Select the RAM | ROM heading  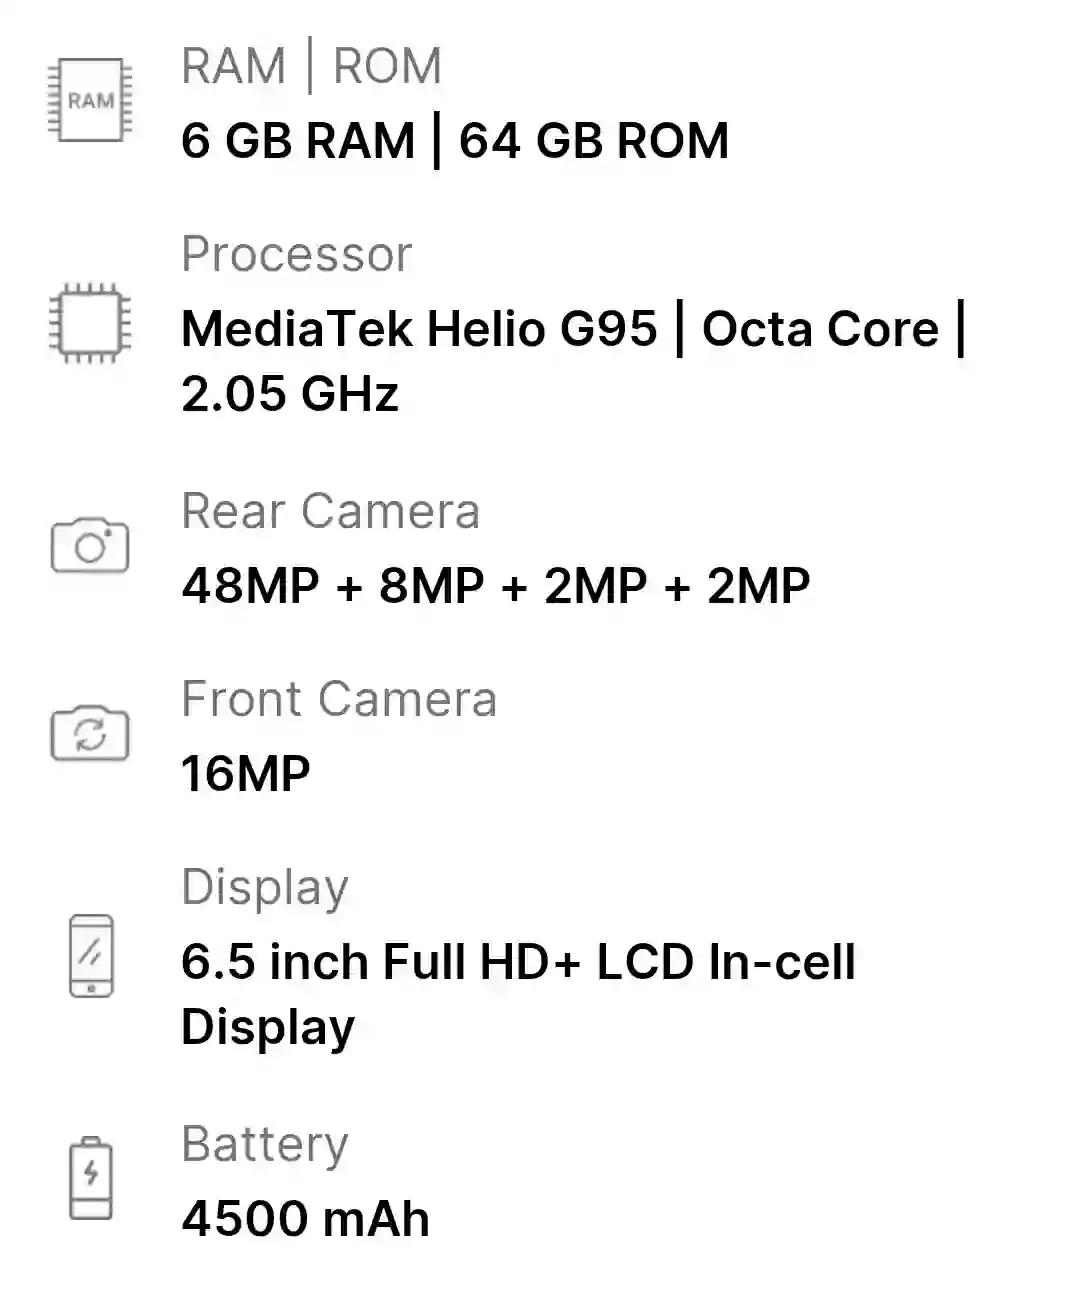pos(311,67)
